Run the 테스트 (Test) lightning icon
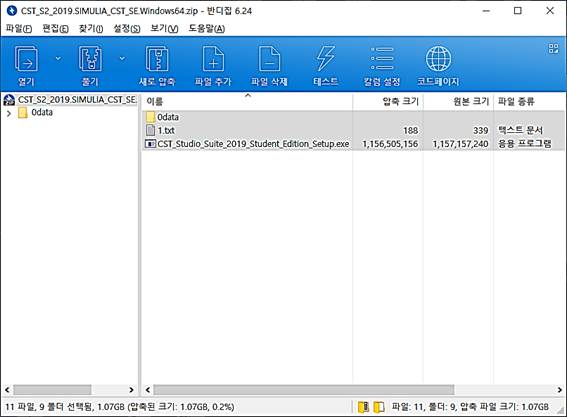Screen dimensions: 567x417 (x=325, y=58)
